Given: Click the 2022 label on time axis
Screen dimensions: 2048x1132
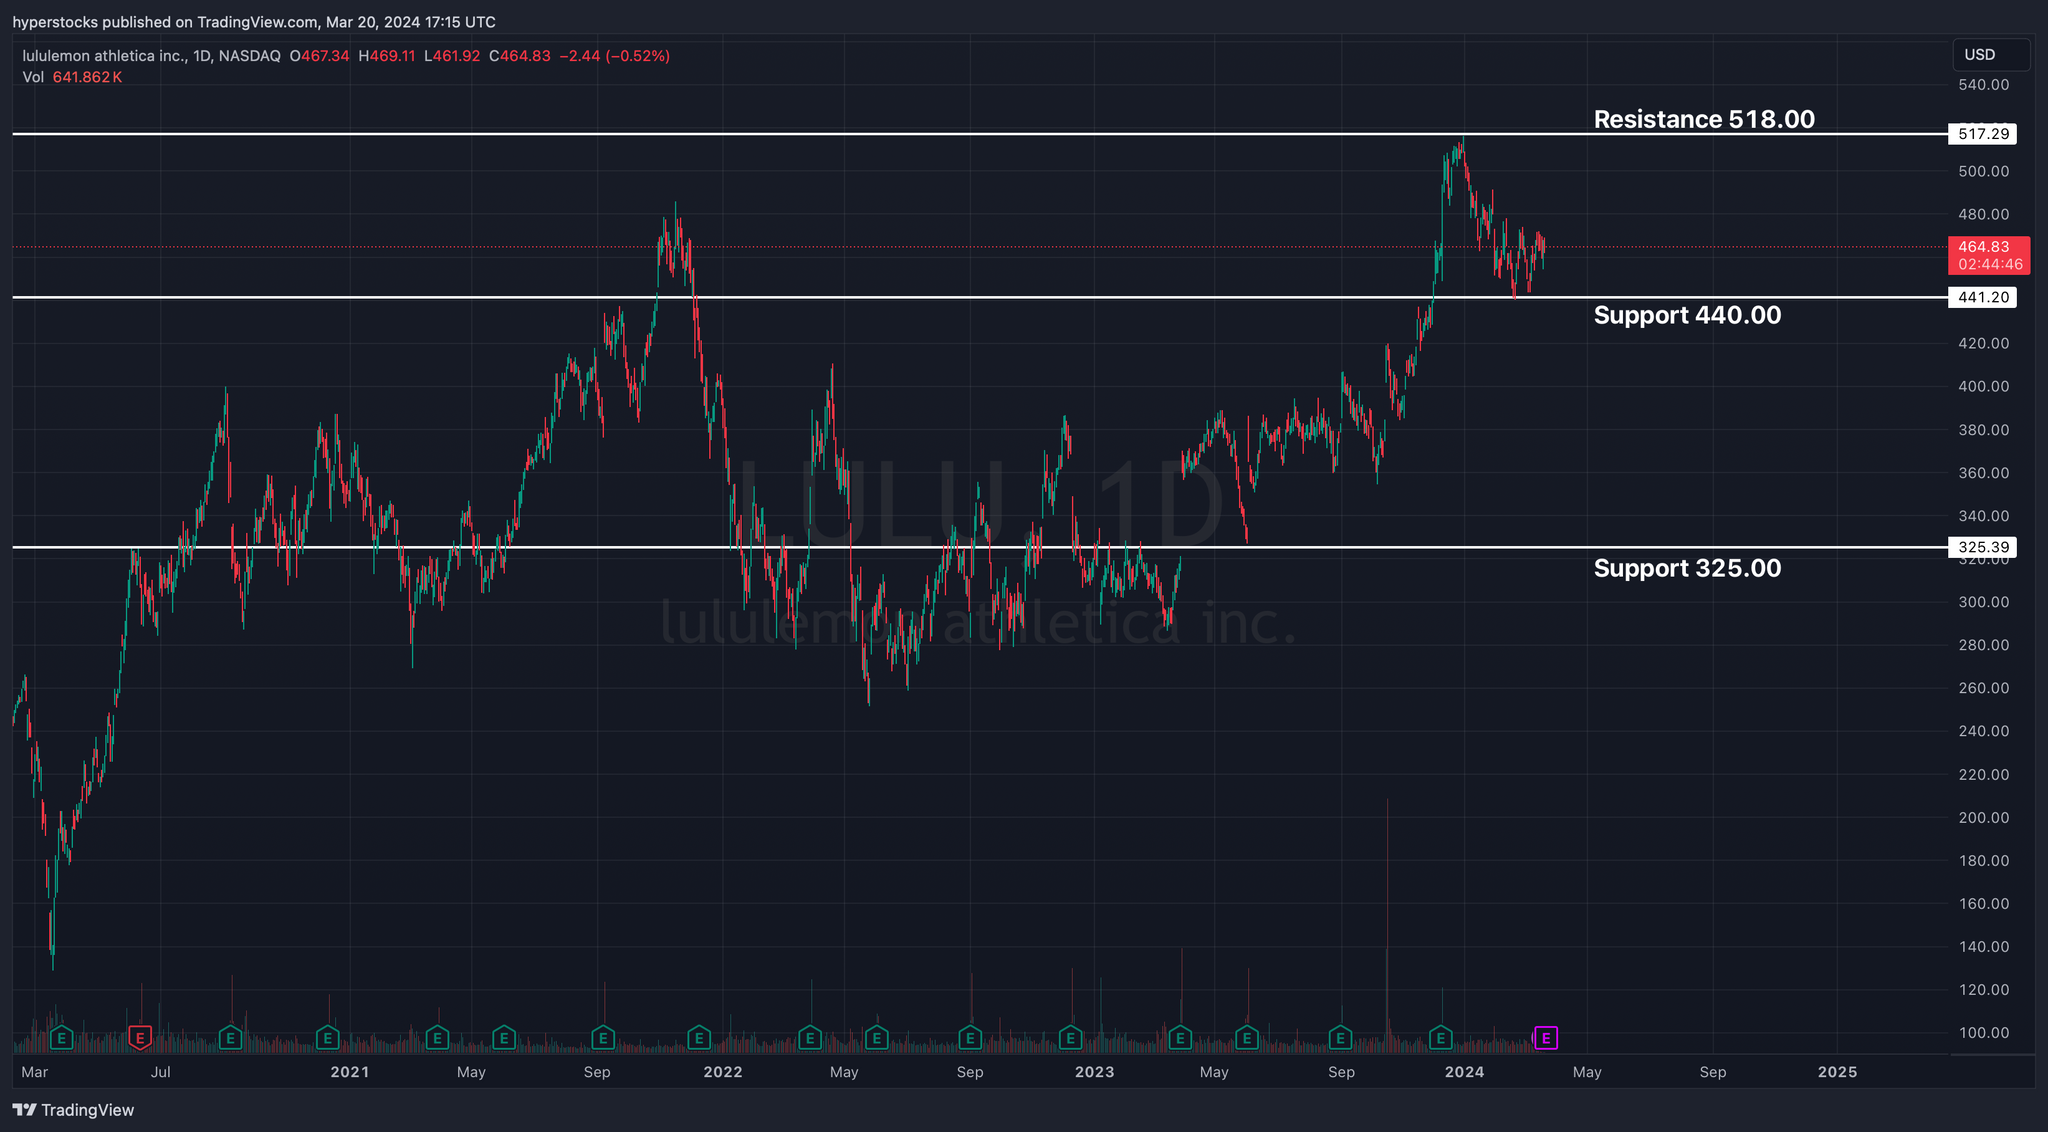Looking at the screenshot, I should point(722,1072).
